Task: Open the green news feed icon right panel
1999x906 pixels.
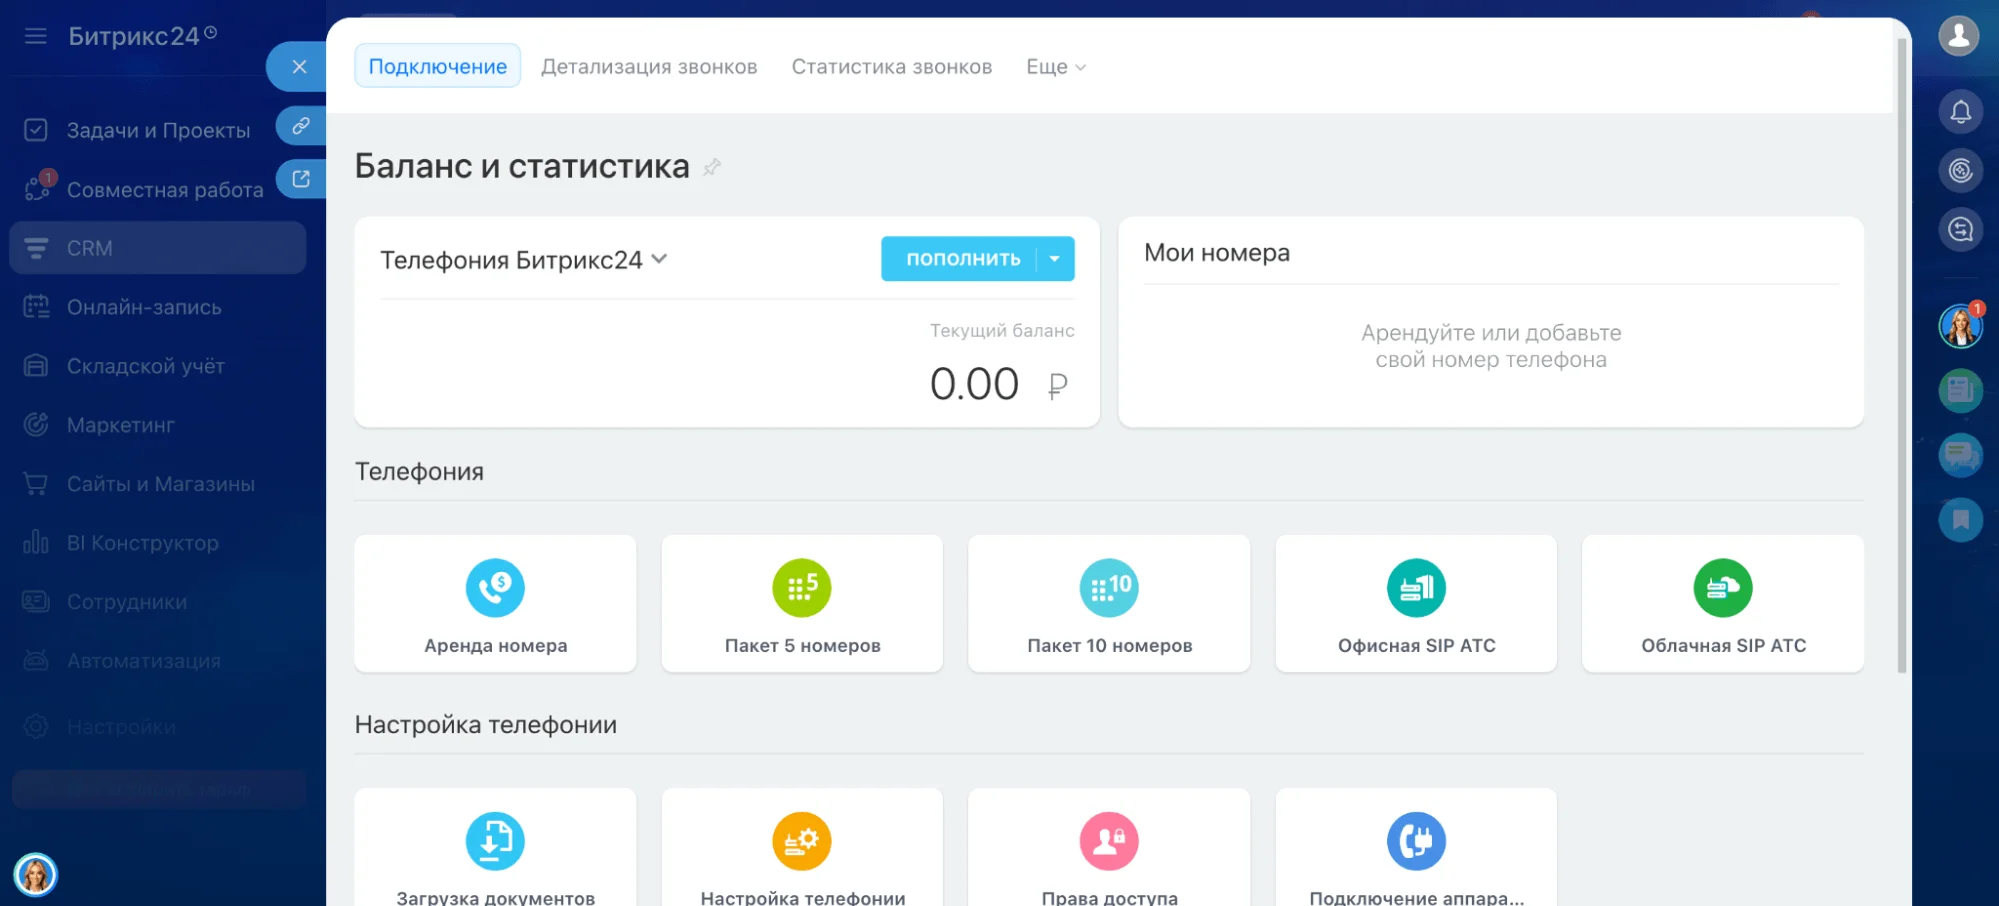Action: coord(1960,390)
